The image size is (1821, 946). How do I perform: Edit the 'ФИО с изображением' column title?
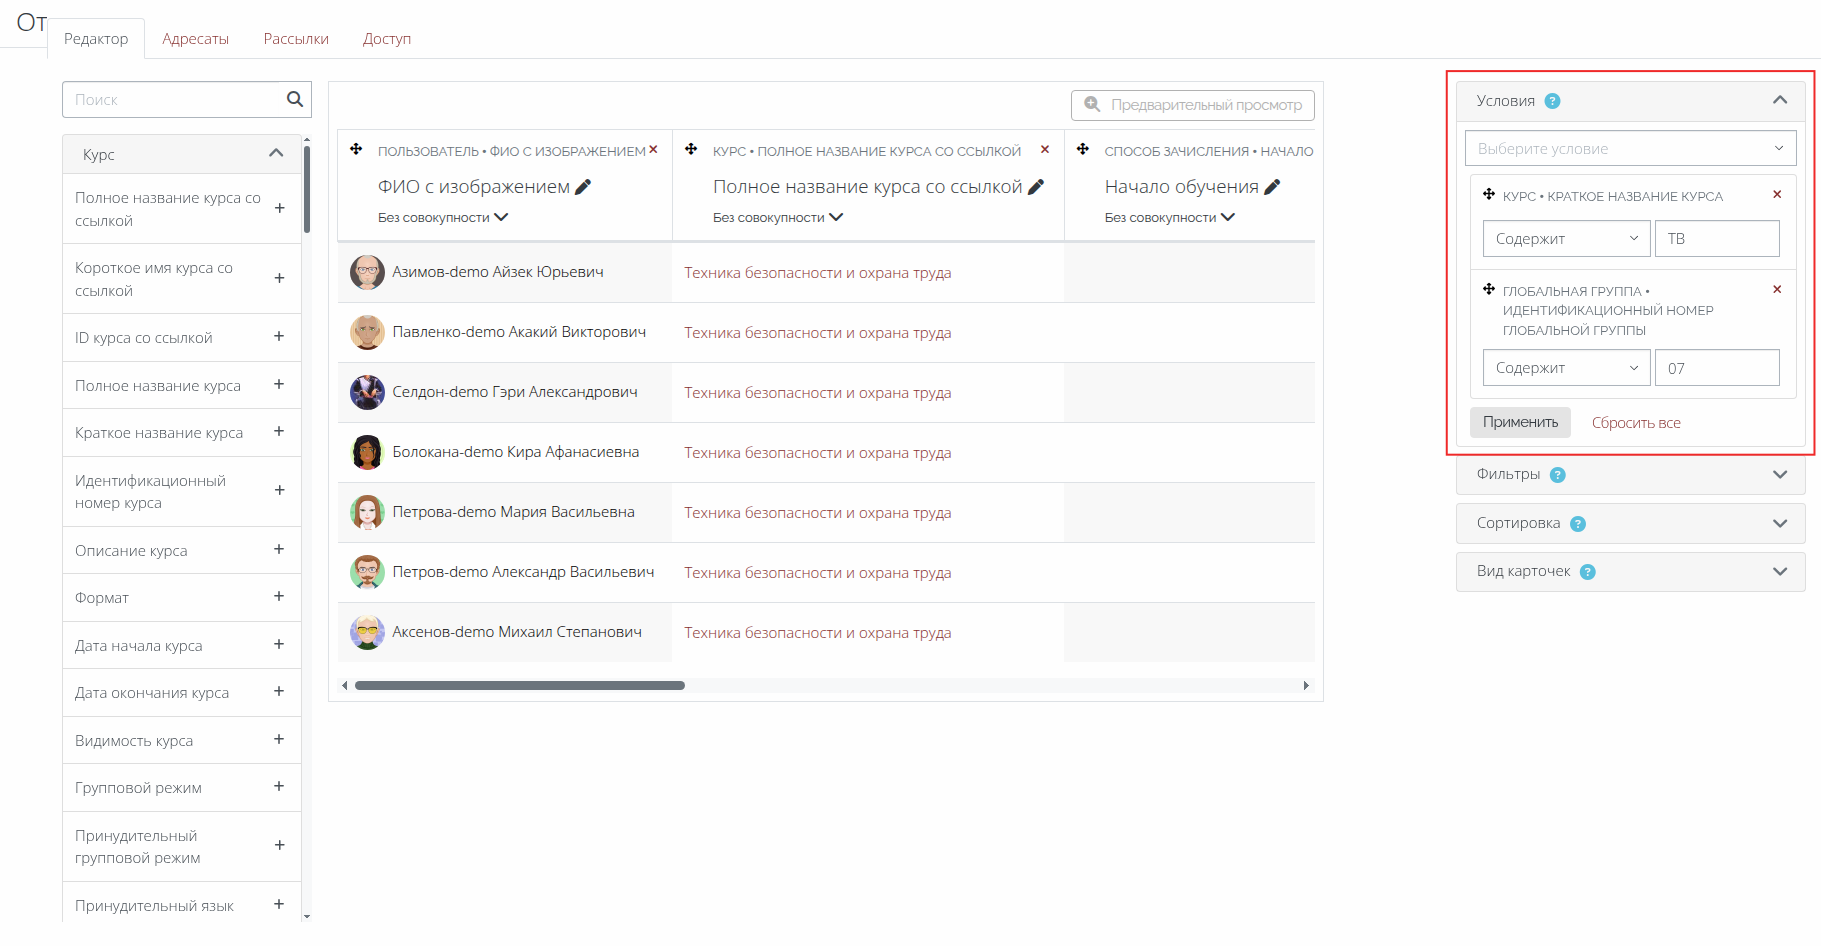click(x=583, y=187)
